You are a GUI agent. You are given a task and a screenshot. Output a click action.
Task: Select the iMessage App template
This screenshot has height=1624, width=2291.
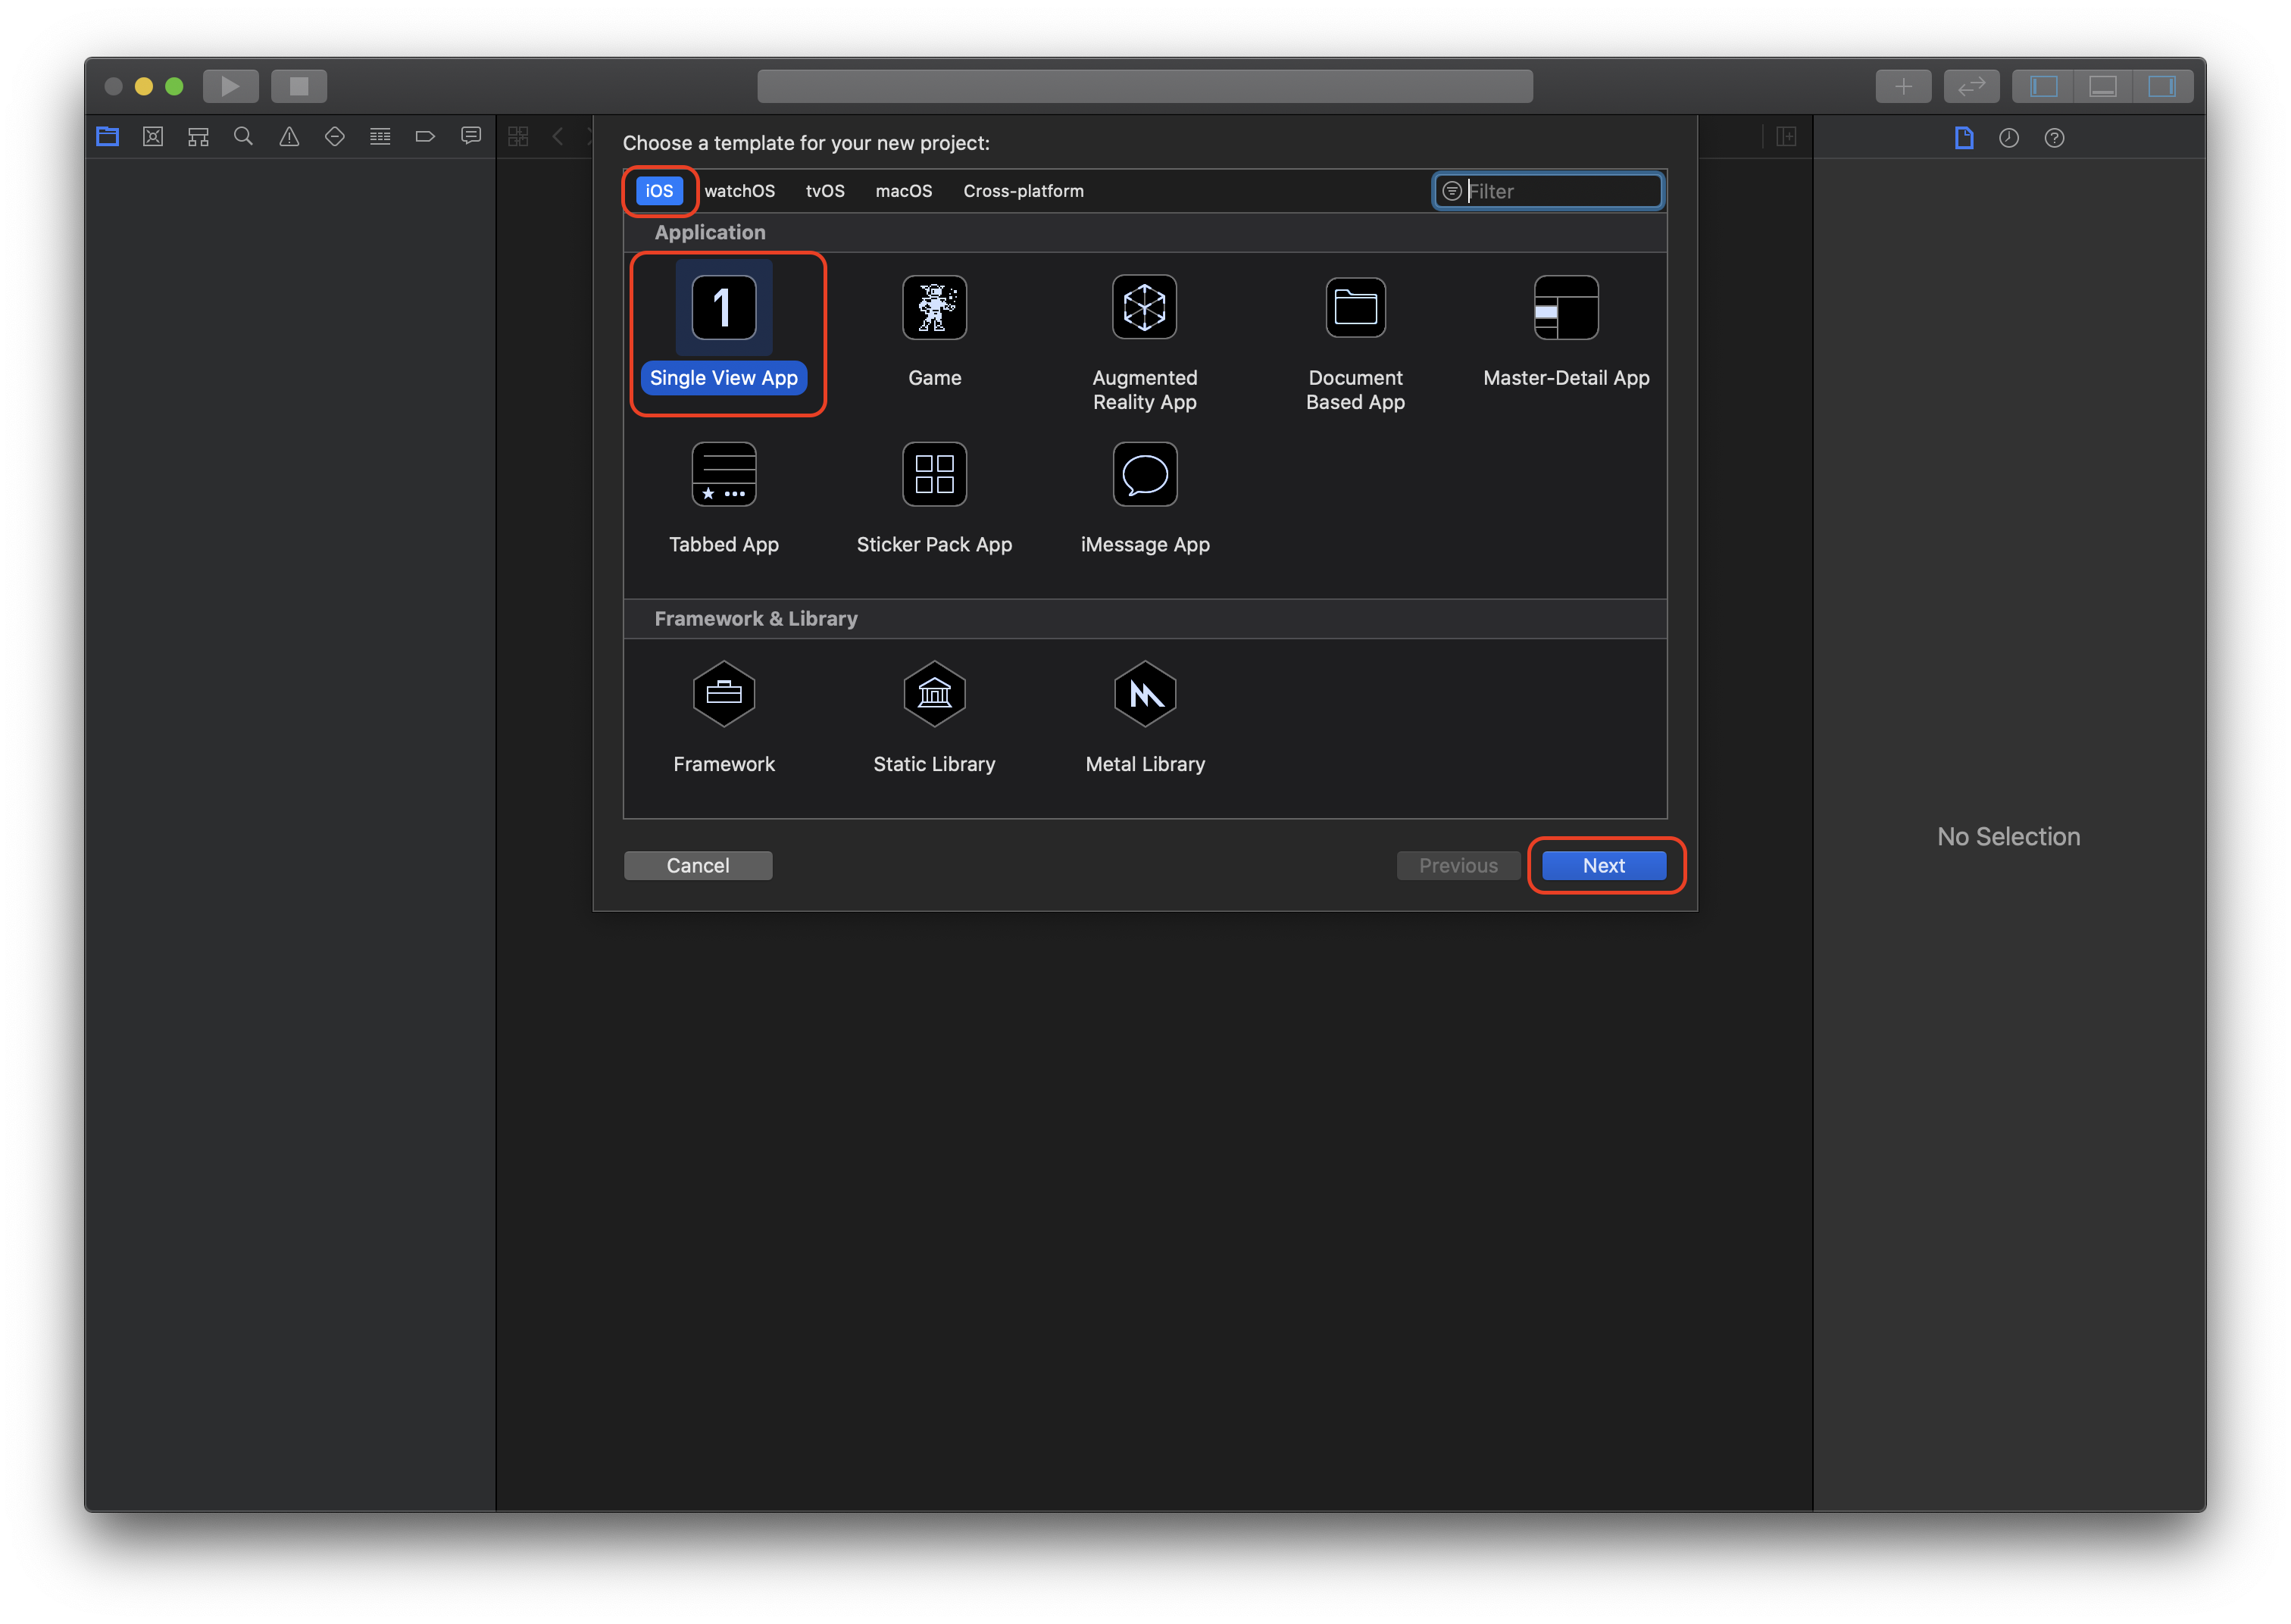(x=1144, y=475)
